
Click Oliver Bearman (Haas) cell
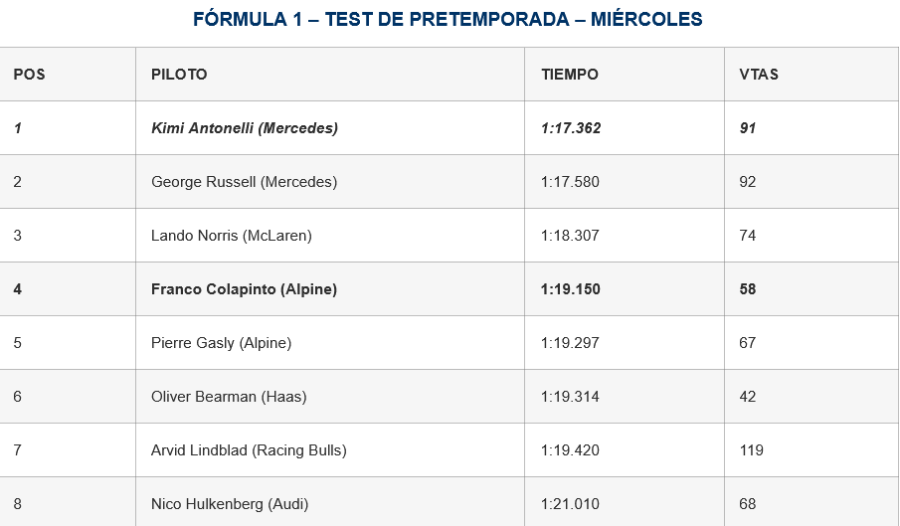point(229,397)
